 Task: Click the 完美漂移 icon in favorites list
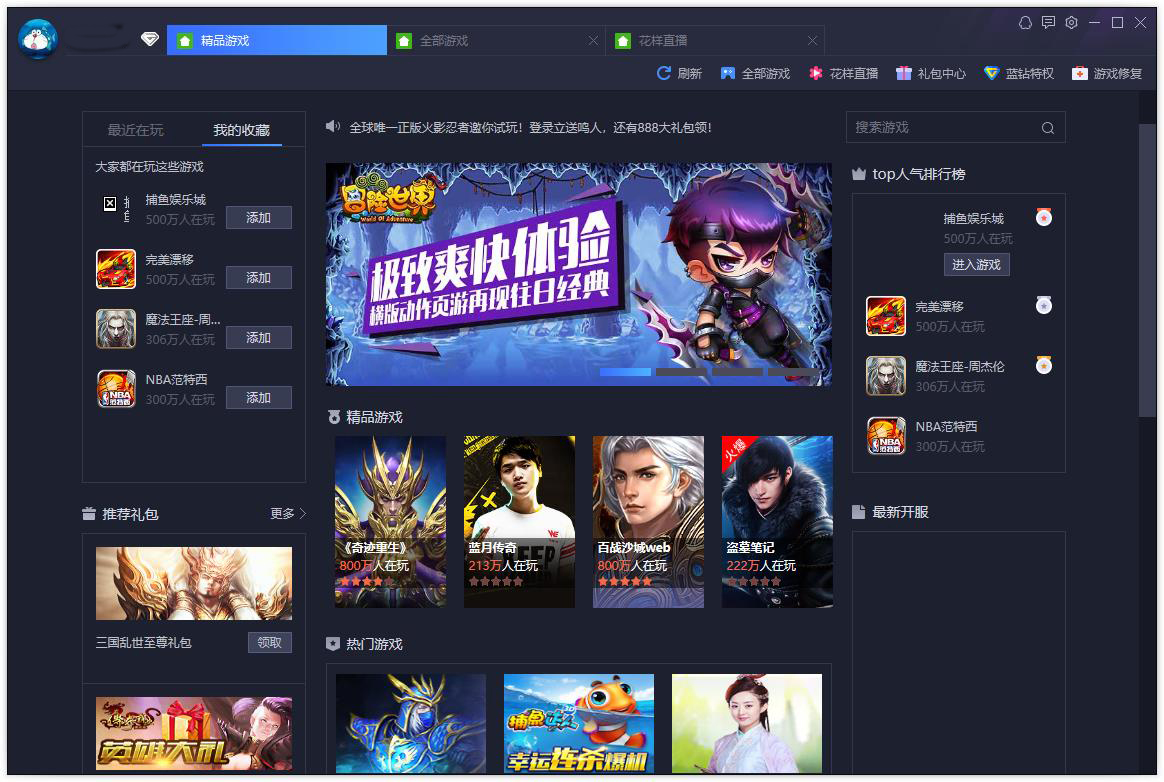click(x=116, y=269)
